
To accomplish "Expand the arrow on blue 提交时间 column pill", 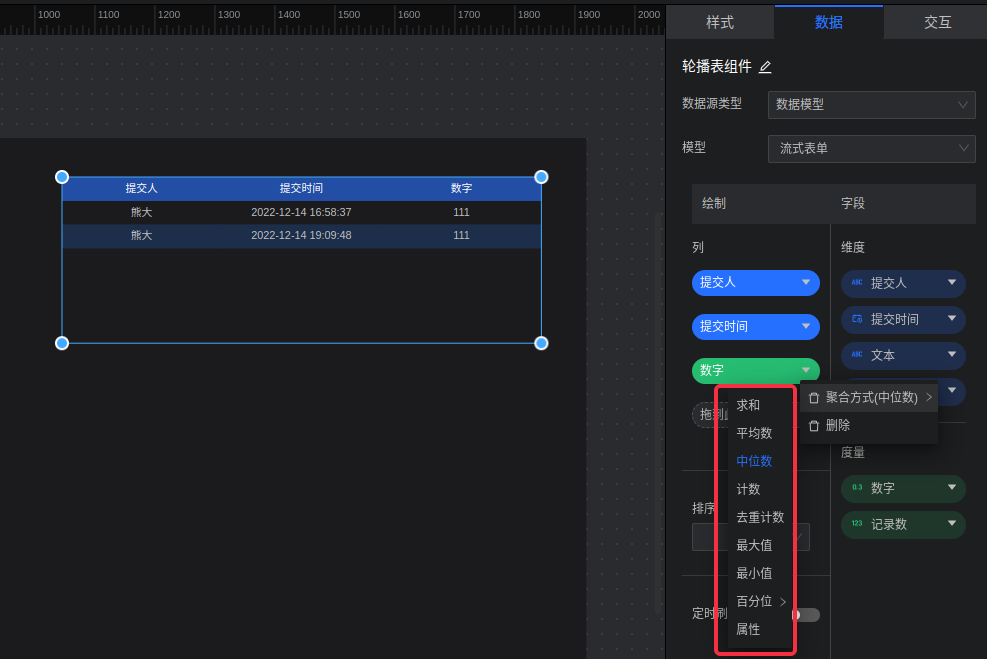I will tap(806, 326).
